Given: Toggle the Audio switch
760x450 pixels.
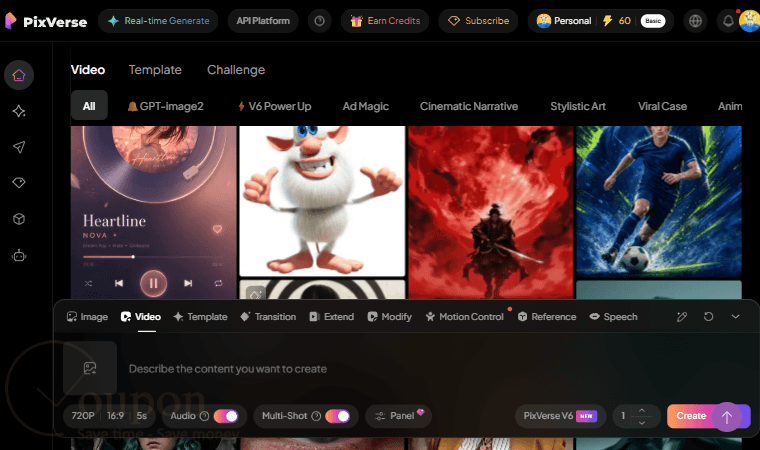Looking at the screenshot, I should pos(226,416).
